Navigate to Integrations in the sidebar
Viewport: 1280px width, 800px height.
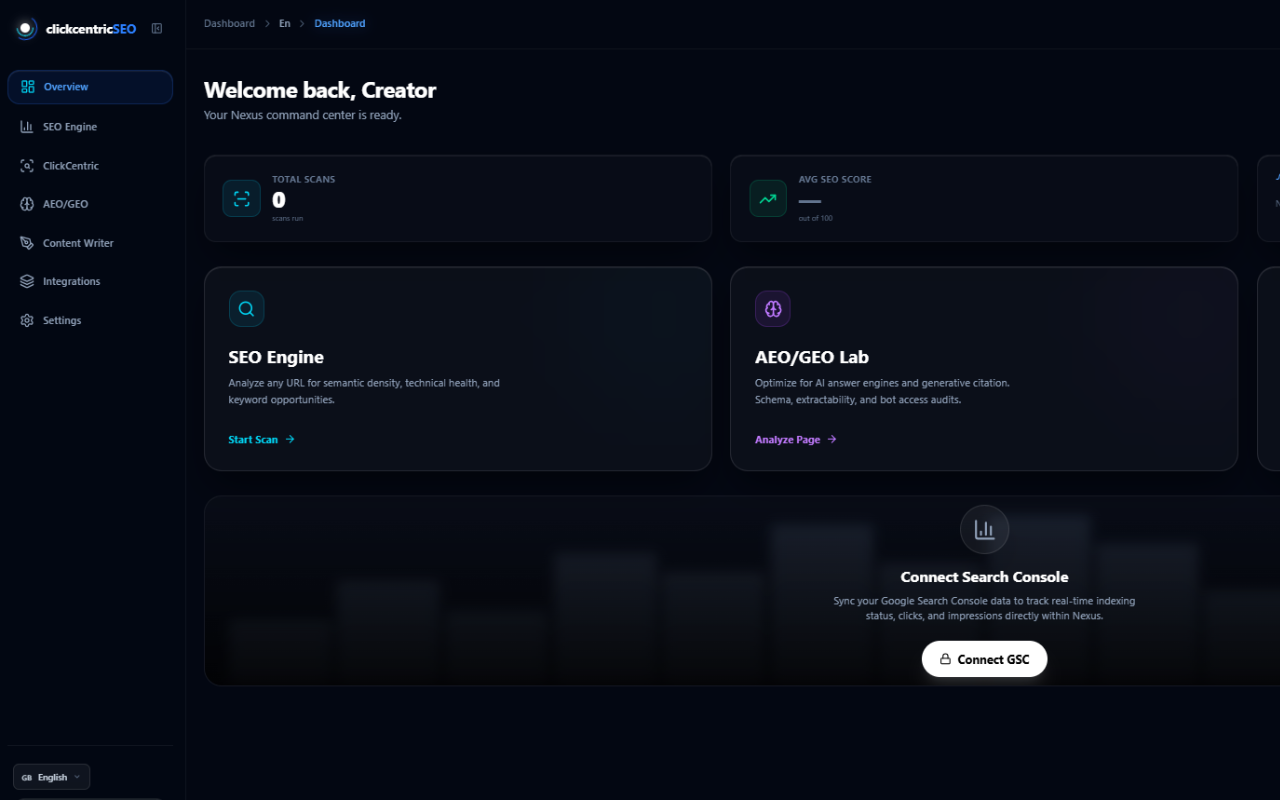tap(90, 282)
